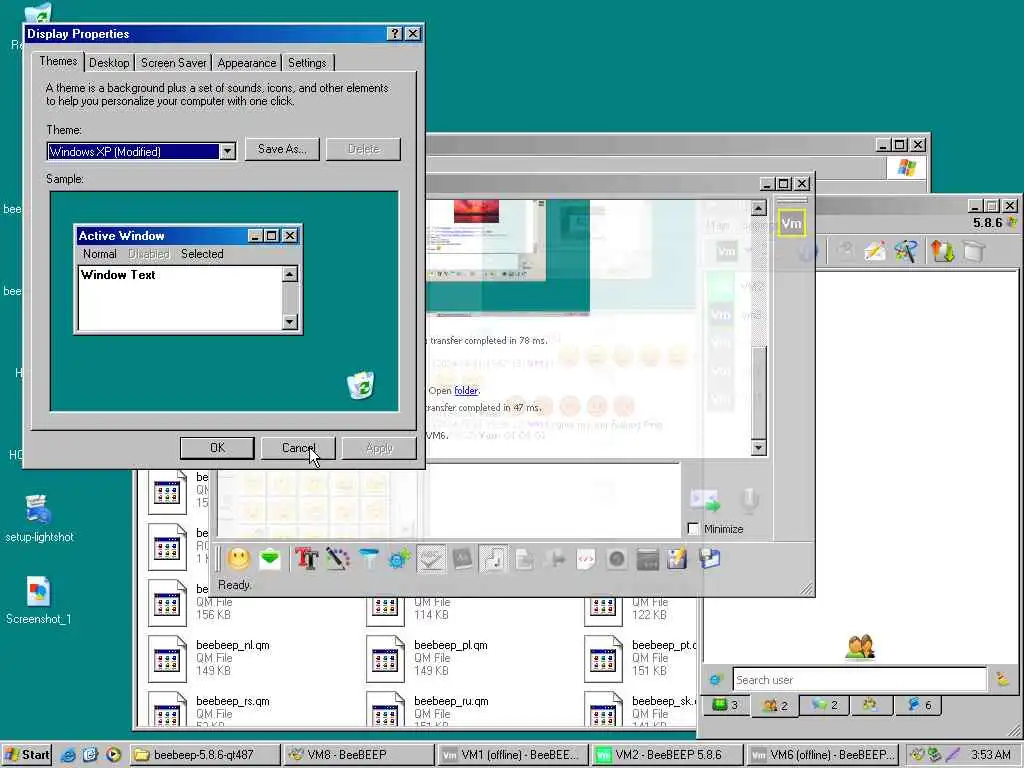
Task: Open the setup-lightshot desktop icon
Action: (38, 509)
